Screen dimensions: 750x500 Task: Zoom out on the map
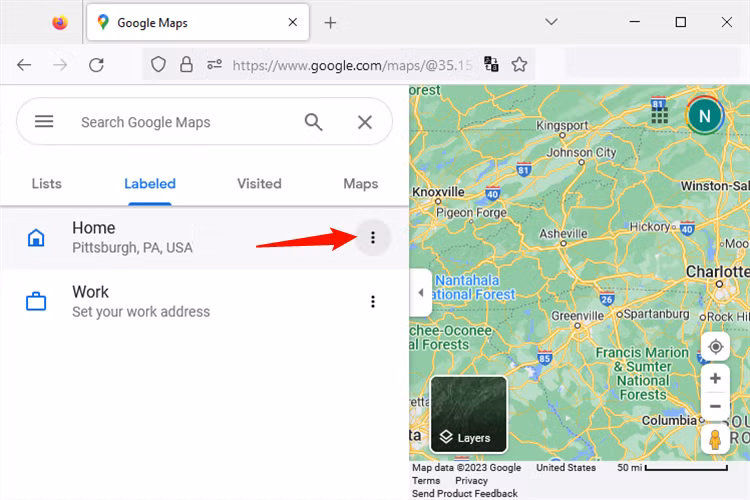pyautogui.click(x=715, y=407)
